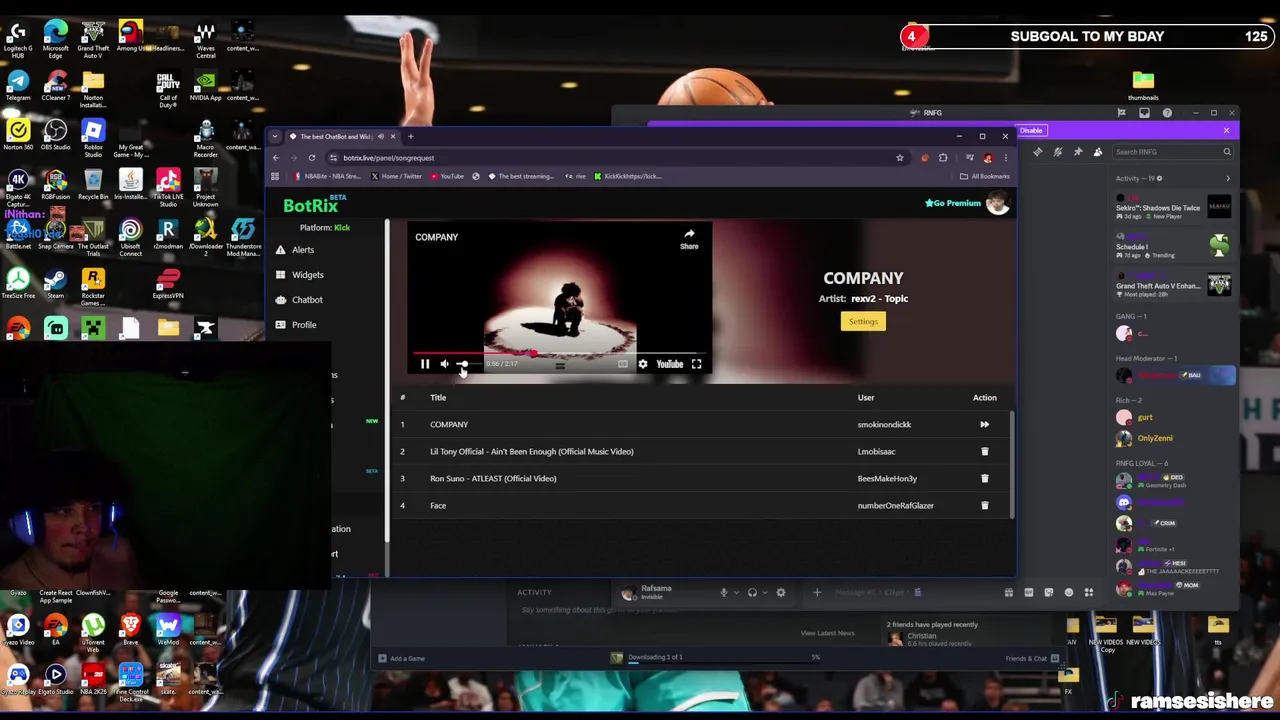
Task: Open Recycle Bin on desktop
Action: (x=92, y=184)
